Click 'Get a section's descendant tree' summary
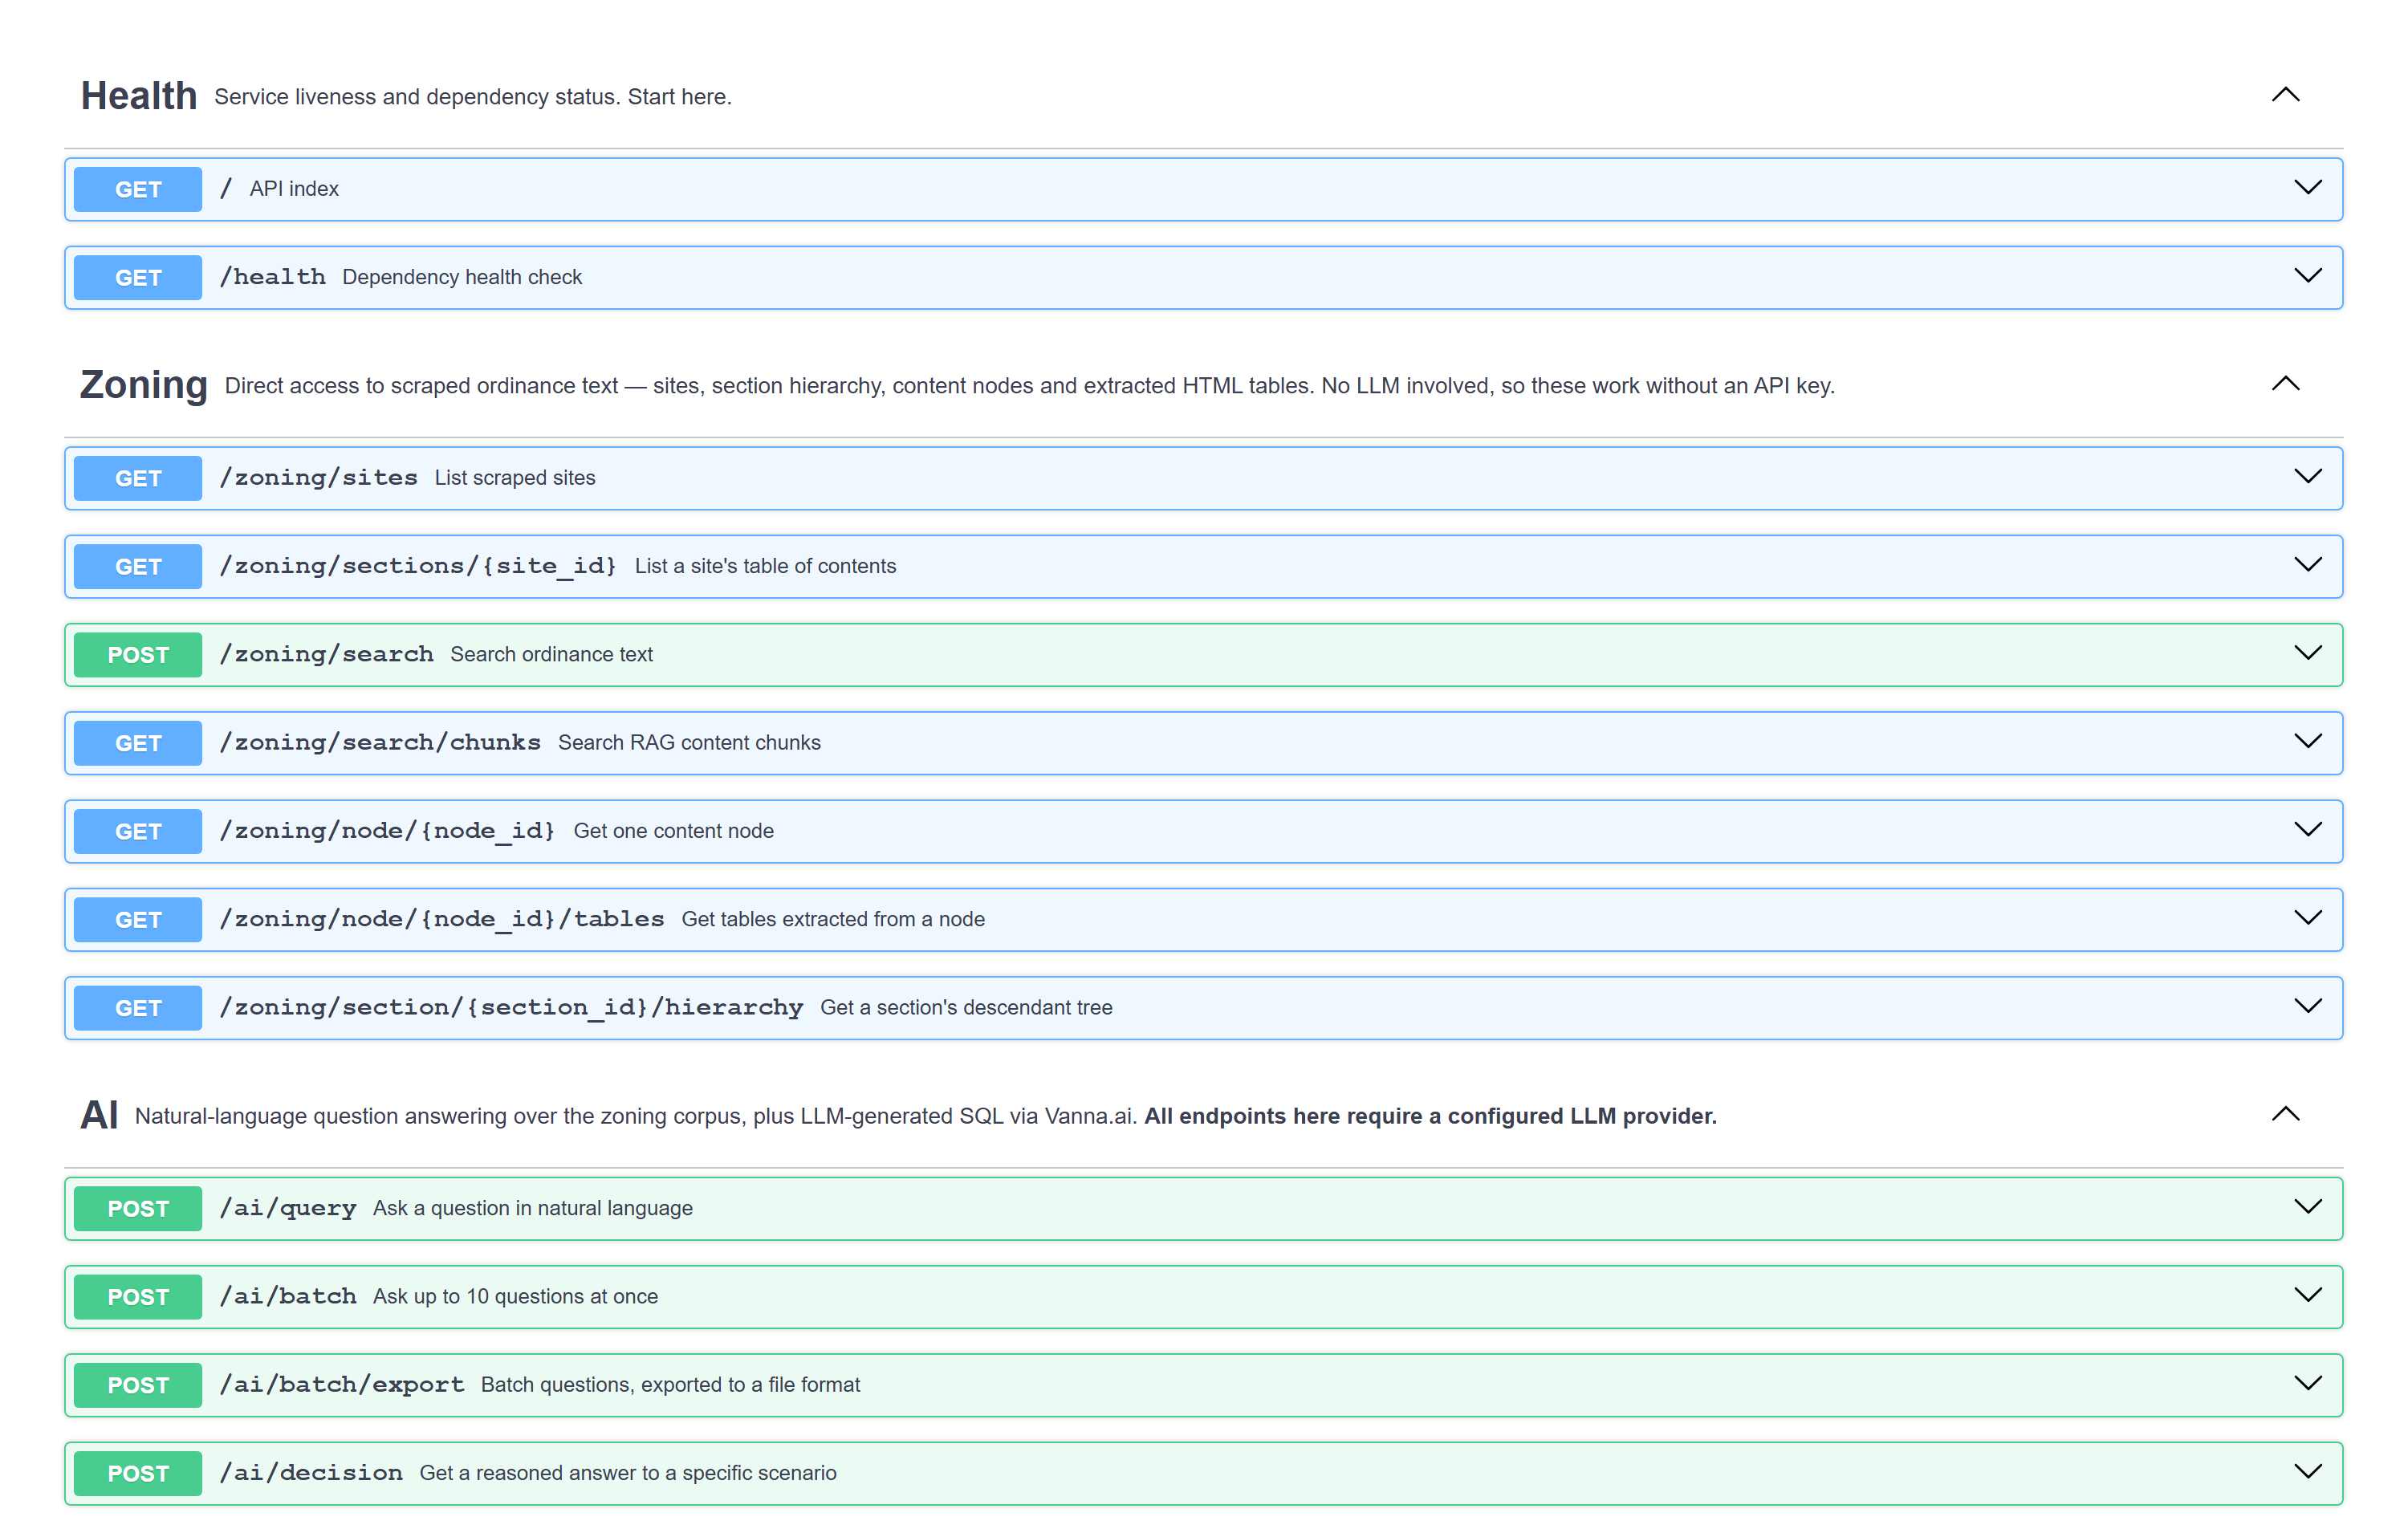Viewport: 2408px width, 1525px height. coord(967,1007)
